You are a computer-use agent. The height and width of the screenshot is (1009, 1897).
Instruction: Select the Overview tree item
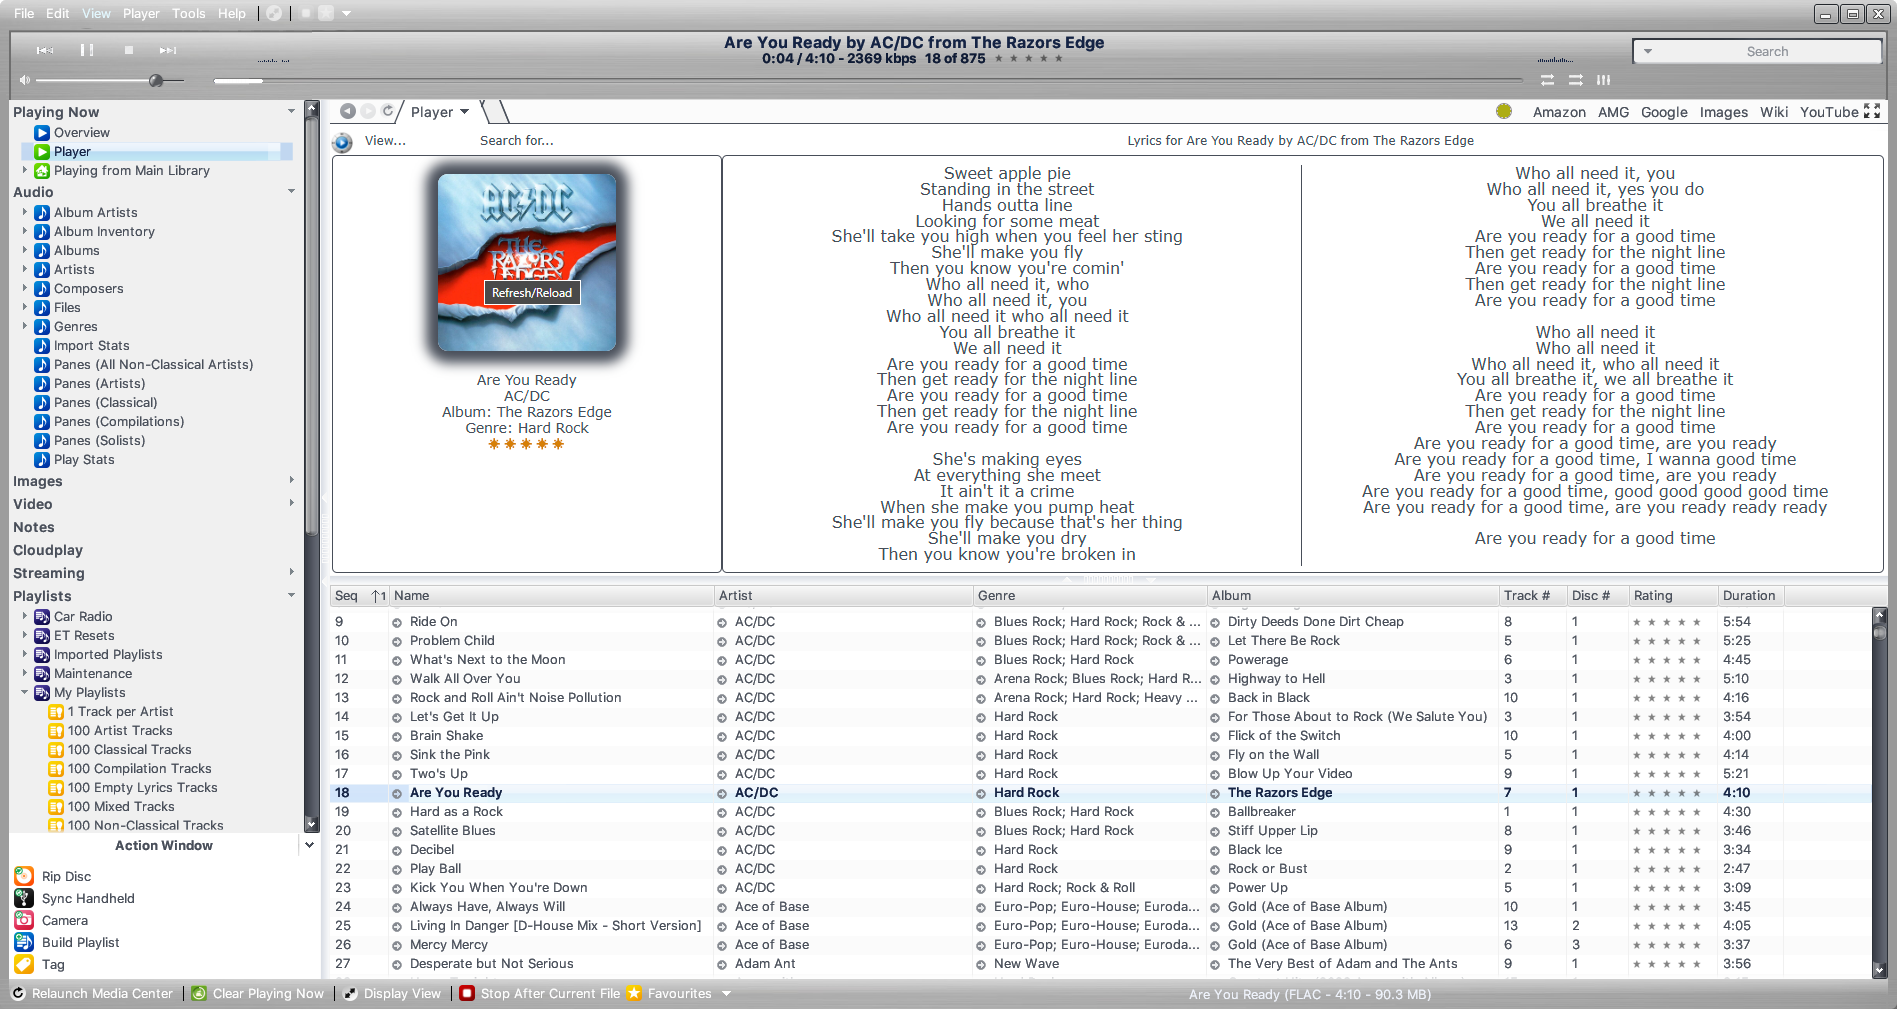tap(82, 132)
